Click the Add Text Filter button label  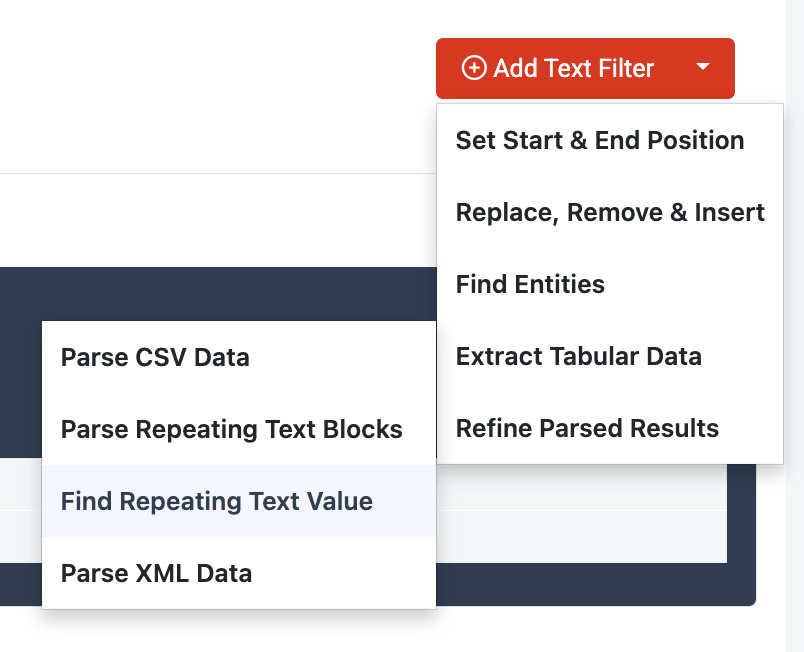(x=573, y=68)
